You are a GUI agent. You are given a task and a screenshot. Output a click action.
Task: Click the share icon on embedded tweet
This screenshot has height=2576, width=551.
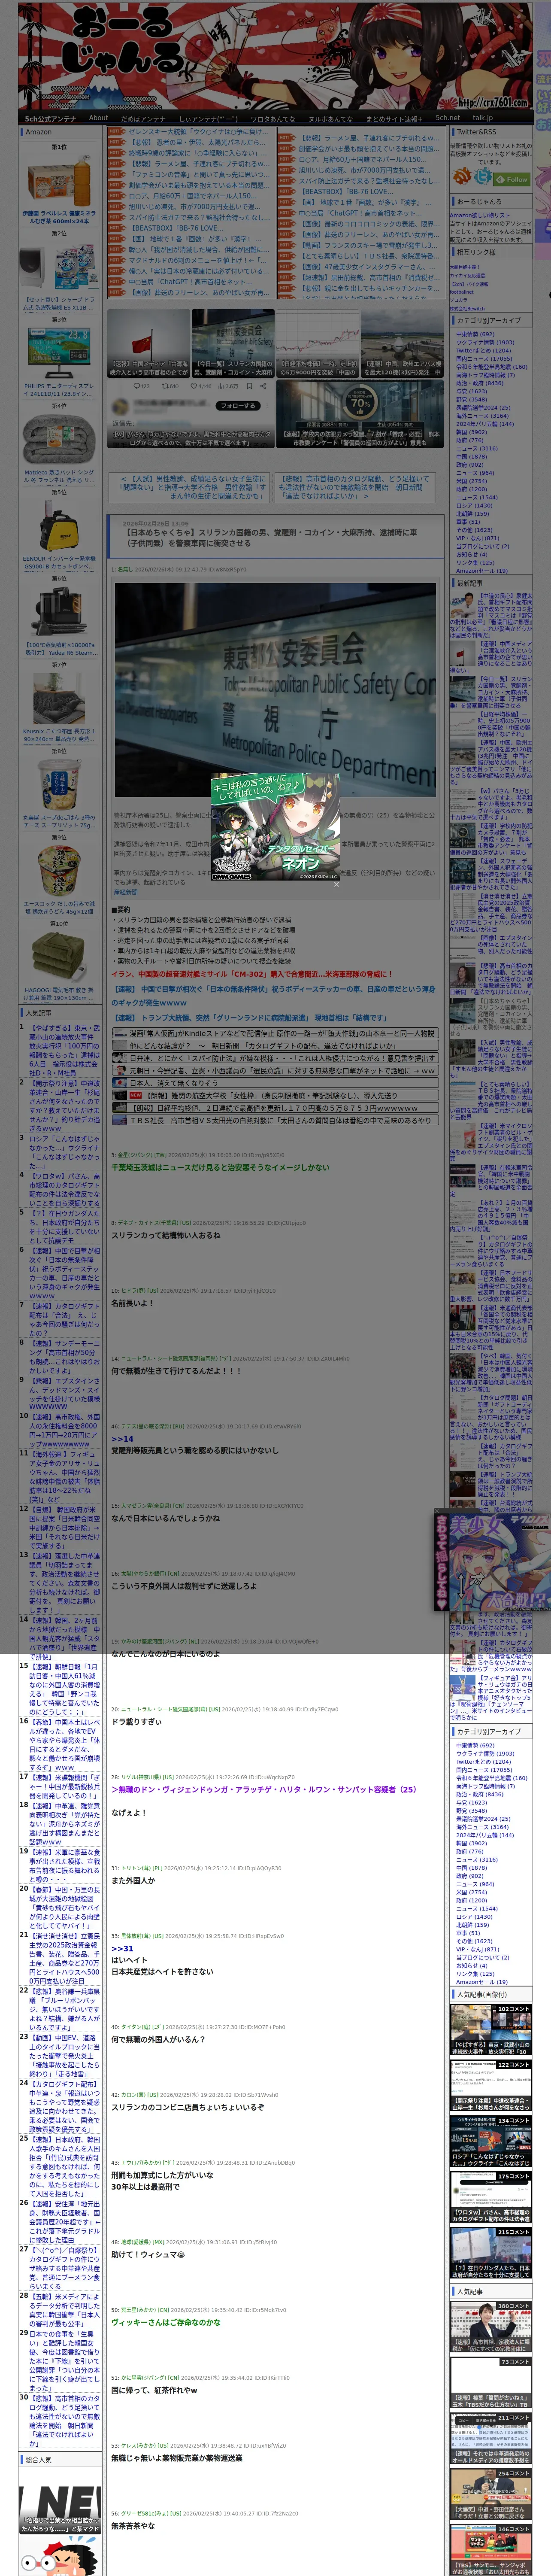pyautogui.click(x=264, y=385)
